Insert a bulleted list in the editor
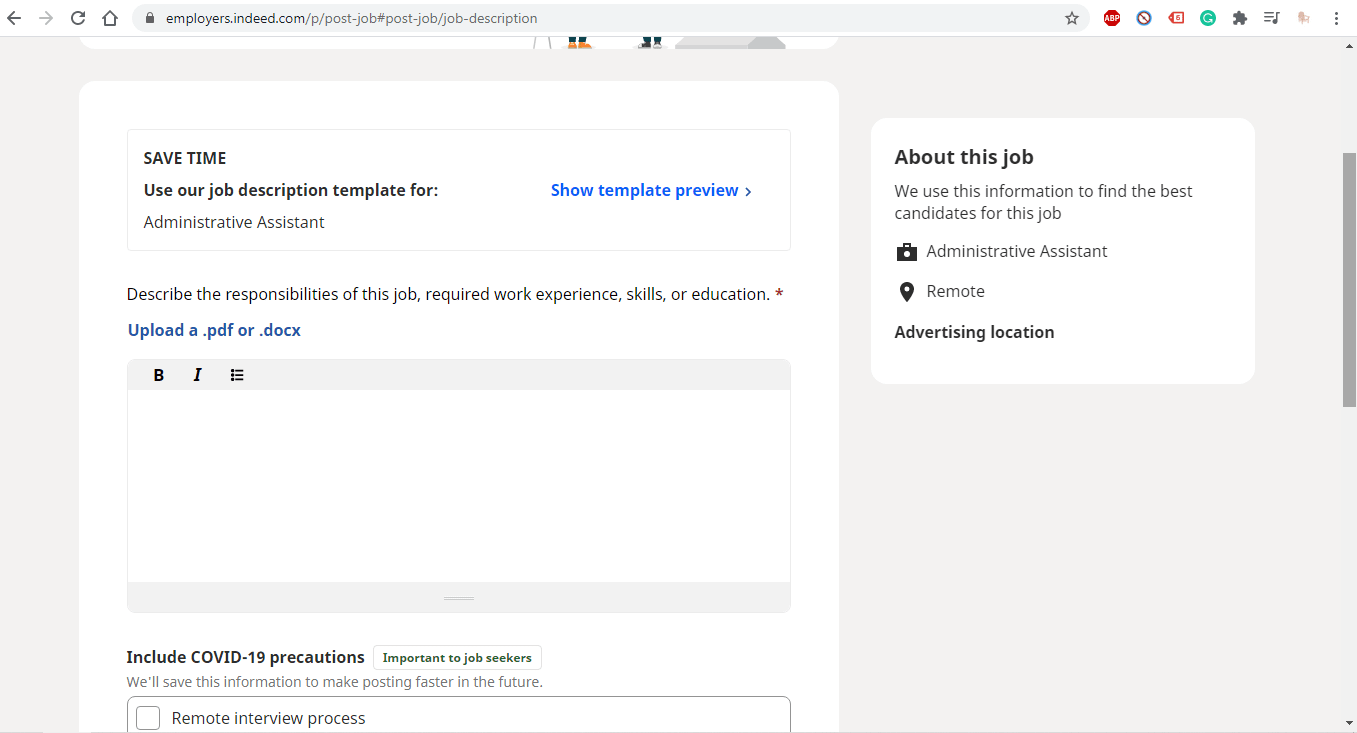Image resolution: width=1357 pixels, height=733 pixels. click(x=237, y=374)
